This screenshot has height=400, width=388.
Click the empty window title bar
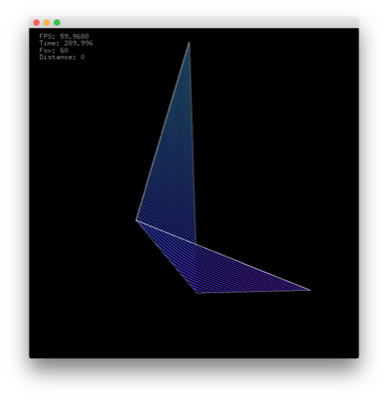[x=207, y=23]
